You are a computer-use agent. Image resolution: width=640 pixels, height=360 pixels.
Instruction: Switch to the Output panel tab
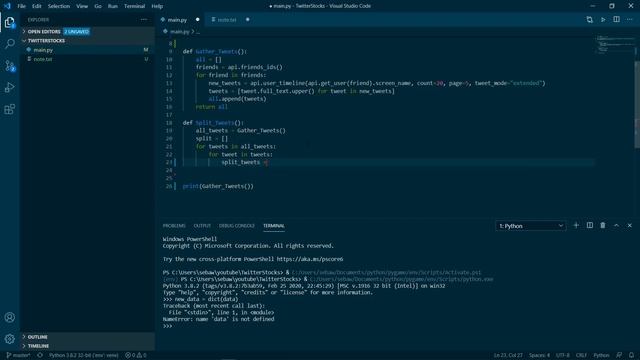point(202,226)
